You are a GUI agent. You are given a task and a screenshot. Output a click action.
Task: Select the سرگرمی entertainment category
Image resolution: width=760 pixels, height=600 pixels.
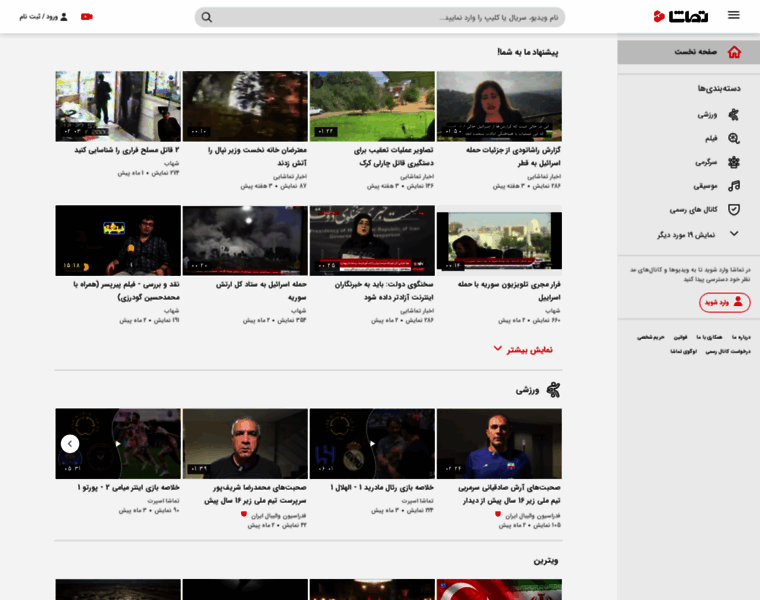[718, 162]
